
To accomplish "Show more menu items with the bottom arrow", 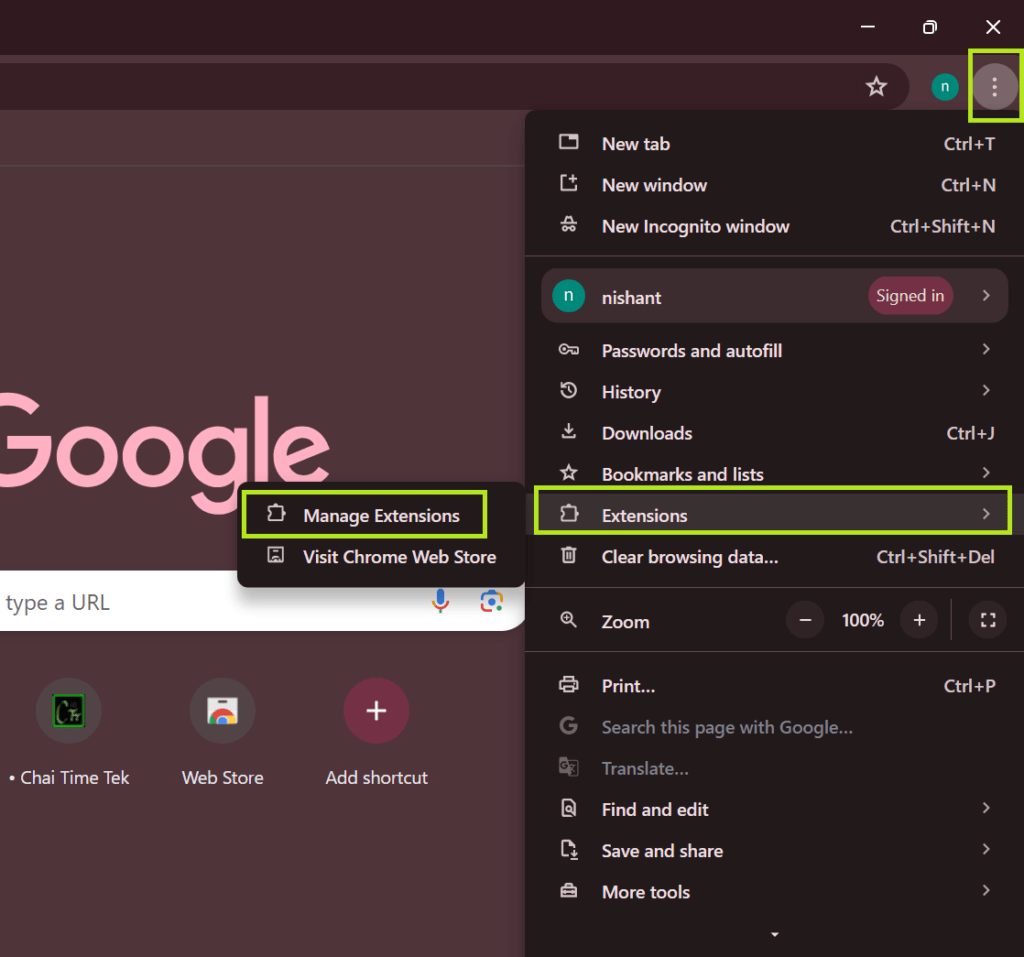I will [775, 935].
